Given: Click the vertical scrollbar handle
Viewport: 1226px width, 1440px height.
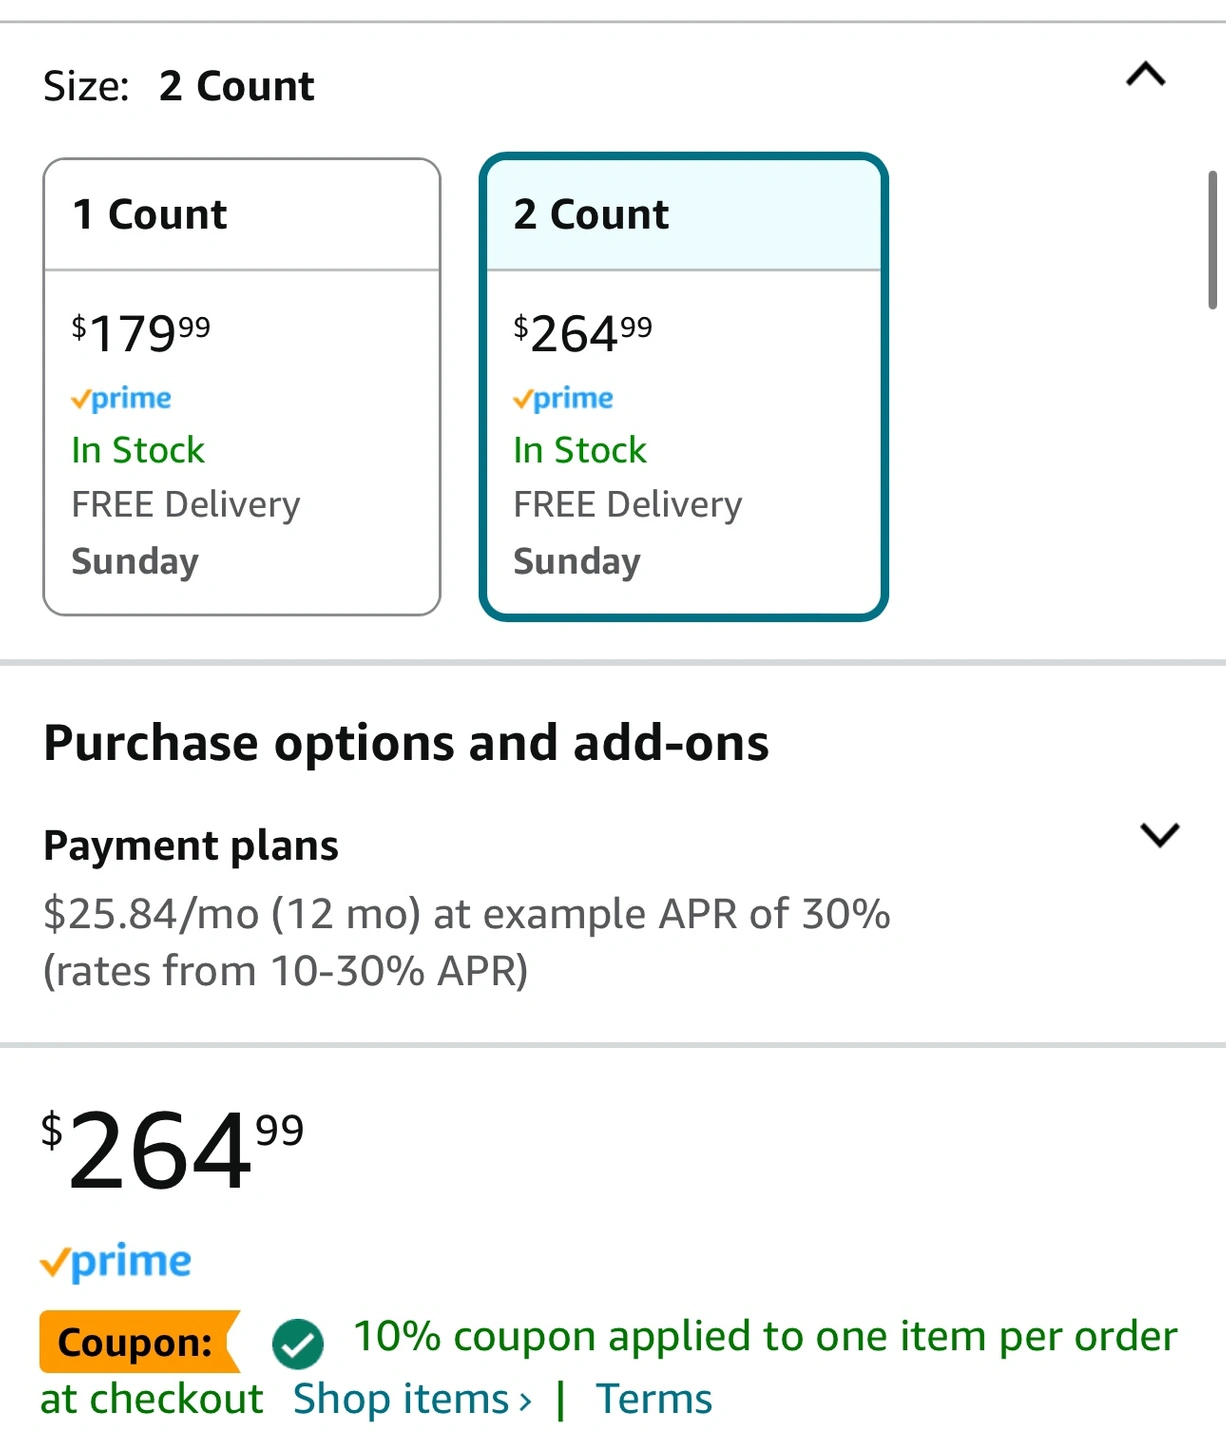Looking at the screenshot, I should pos(1212,240).
